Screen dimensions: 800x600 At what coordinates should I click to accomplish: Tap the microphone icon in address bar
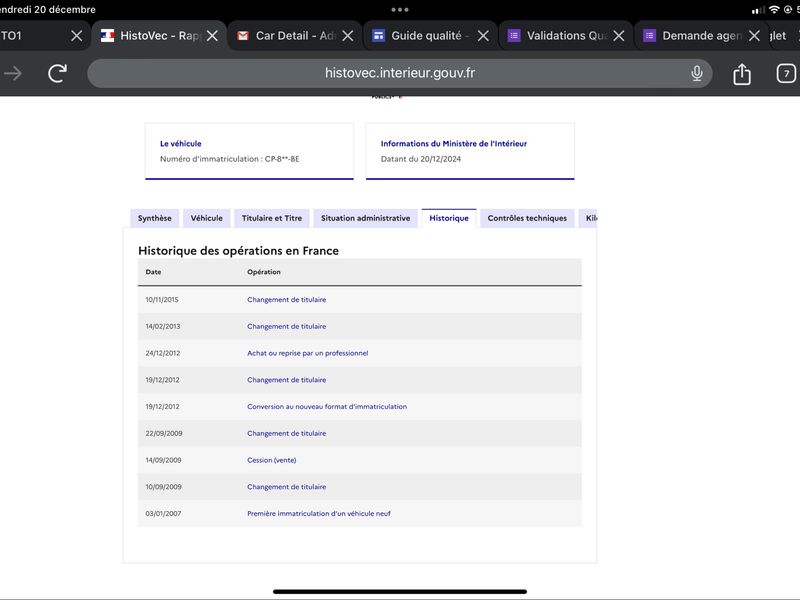696,73
